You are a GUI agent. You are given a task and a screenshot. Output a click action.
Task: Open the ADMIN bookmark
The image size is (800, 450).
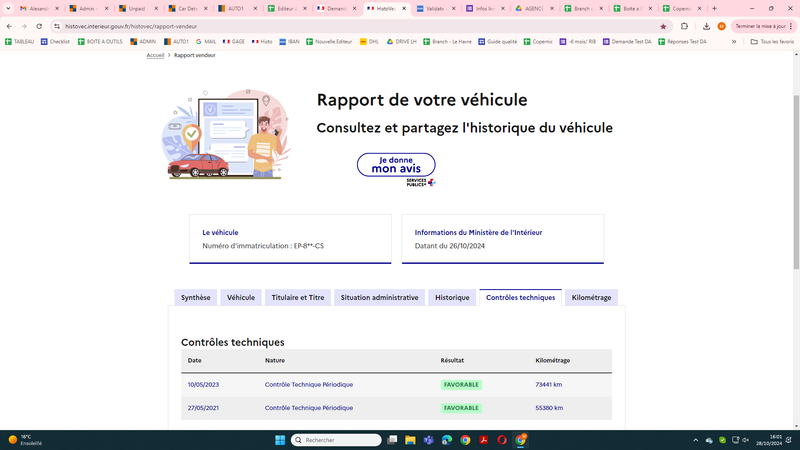pos(143,41)
